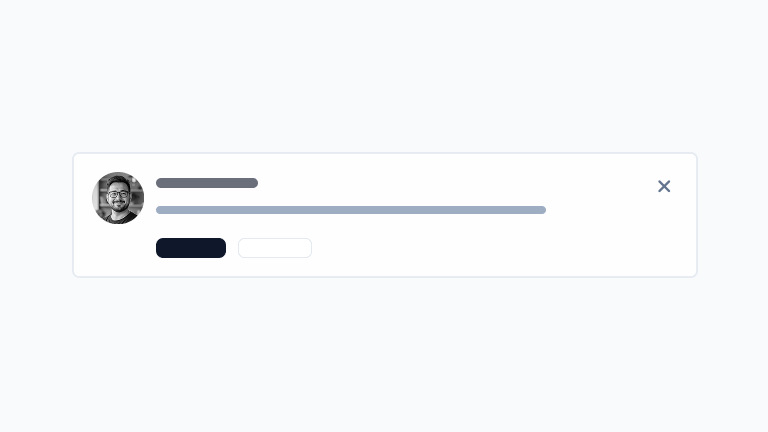Hit the cross icon at card's right
Viewport: 768px width, 432px height.
pyautogui.click(x=664, y=186)
